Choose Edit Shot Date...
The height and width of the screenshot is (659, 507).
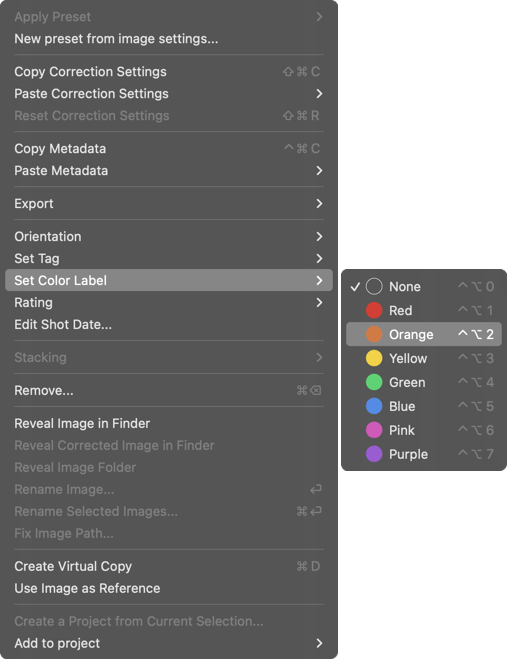169,324
